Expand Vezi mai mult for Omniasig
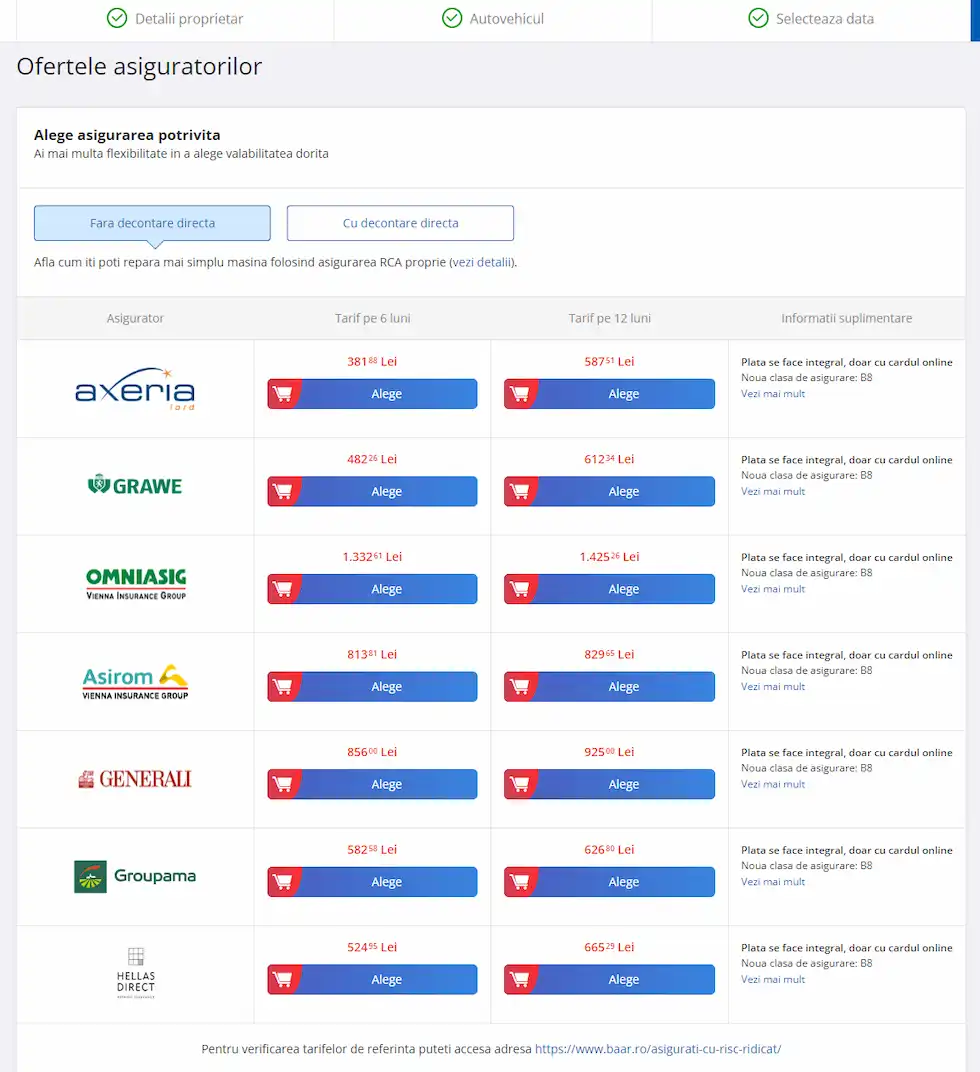The height and width of the screenshot is (1072, 980). click(x=773, y=589)
